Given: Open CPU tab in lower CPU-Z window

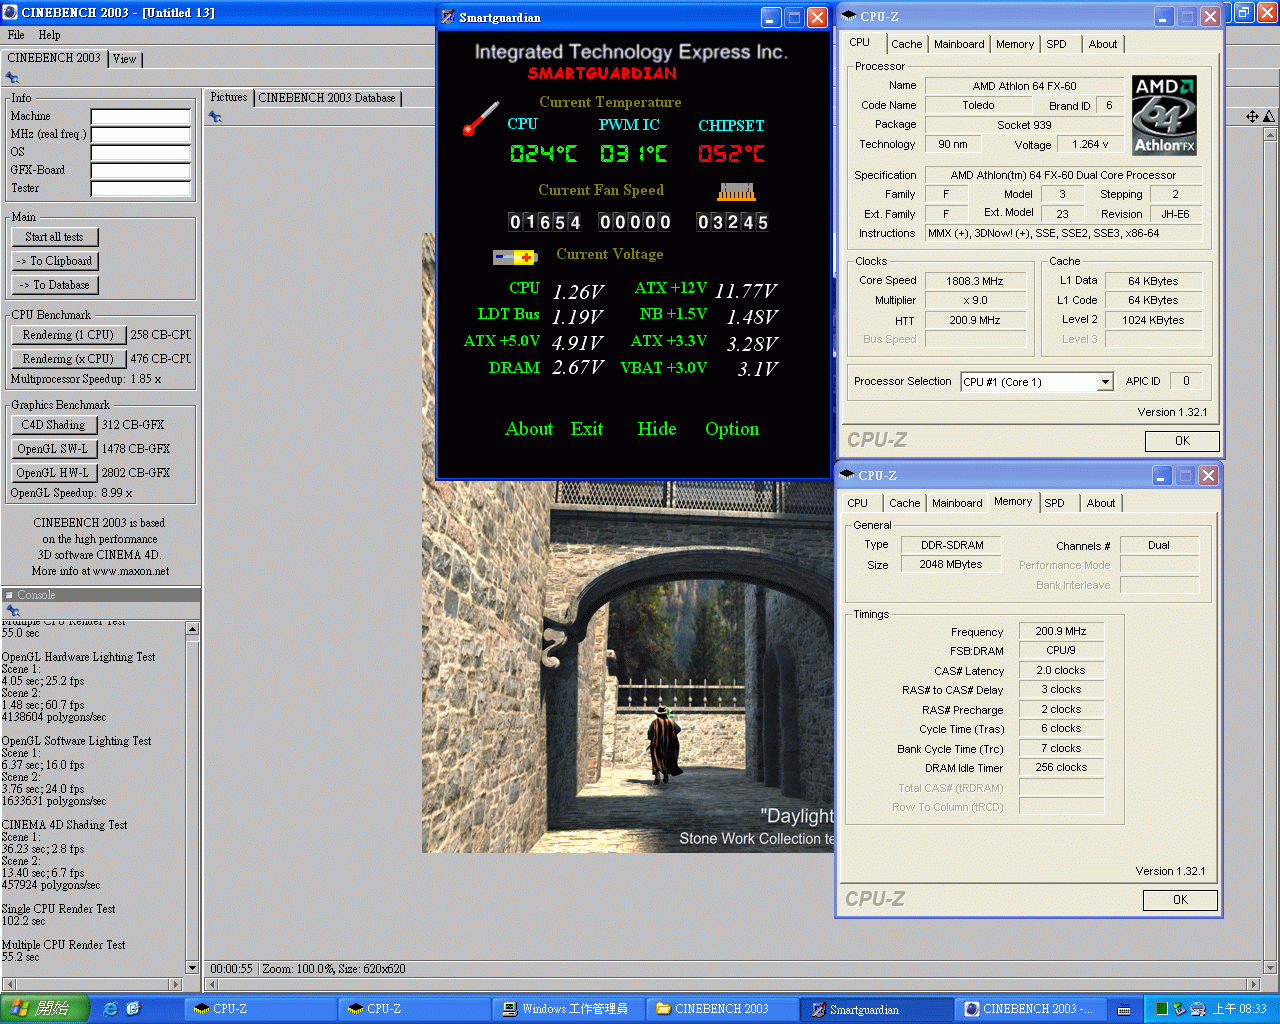Looking at the screenshot, I should click(858, 503).
